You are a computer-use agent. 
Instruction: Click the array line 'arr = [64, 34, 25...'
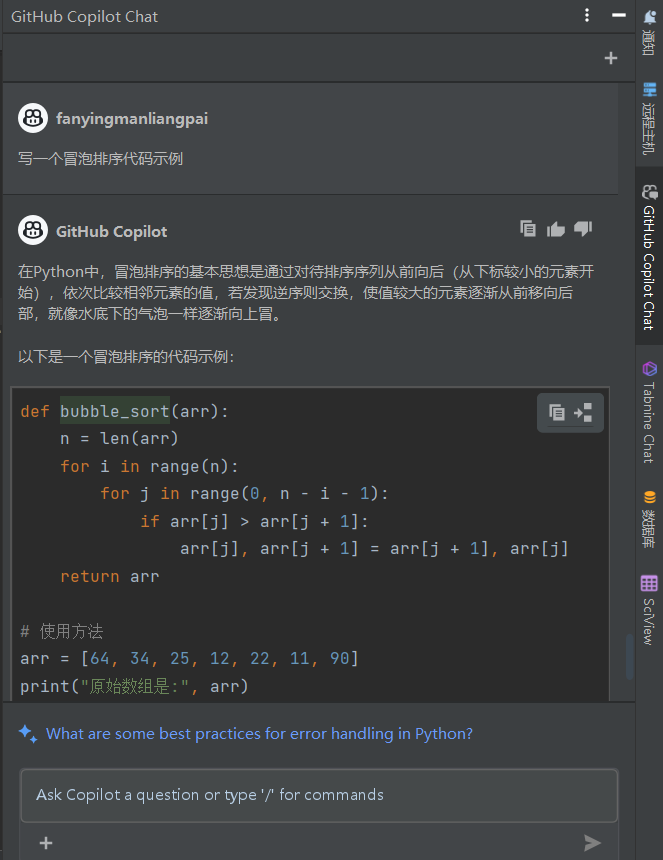coord(189,658)
